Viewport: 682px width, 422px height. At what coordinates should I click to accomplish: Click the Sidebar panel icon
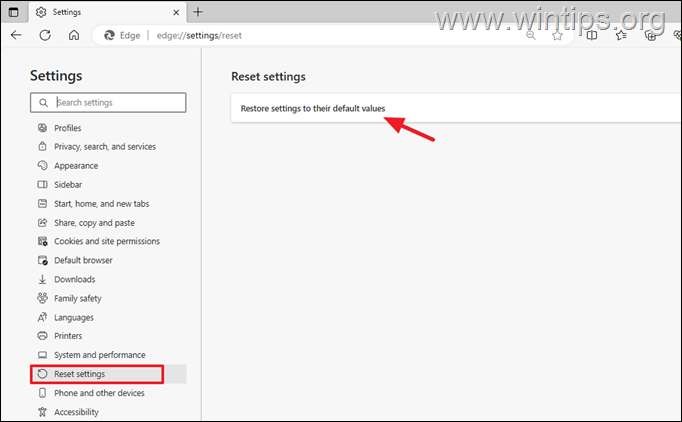click(x=42, y=184)
